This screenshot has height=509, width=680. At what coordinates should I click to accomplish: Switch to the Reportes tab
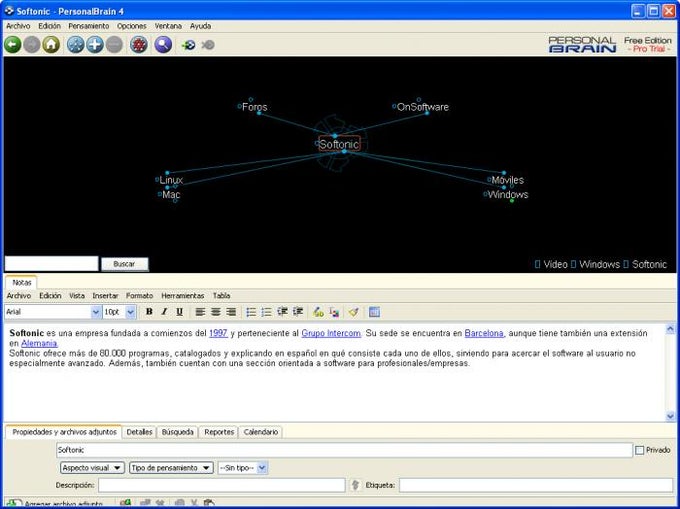pos(219,432)
